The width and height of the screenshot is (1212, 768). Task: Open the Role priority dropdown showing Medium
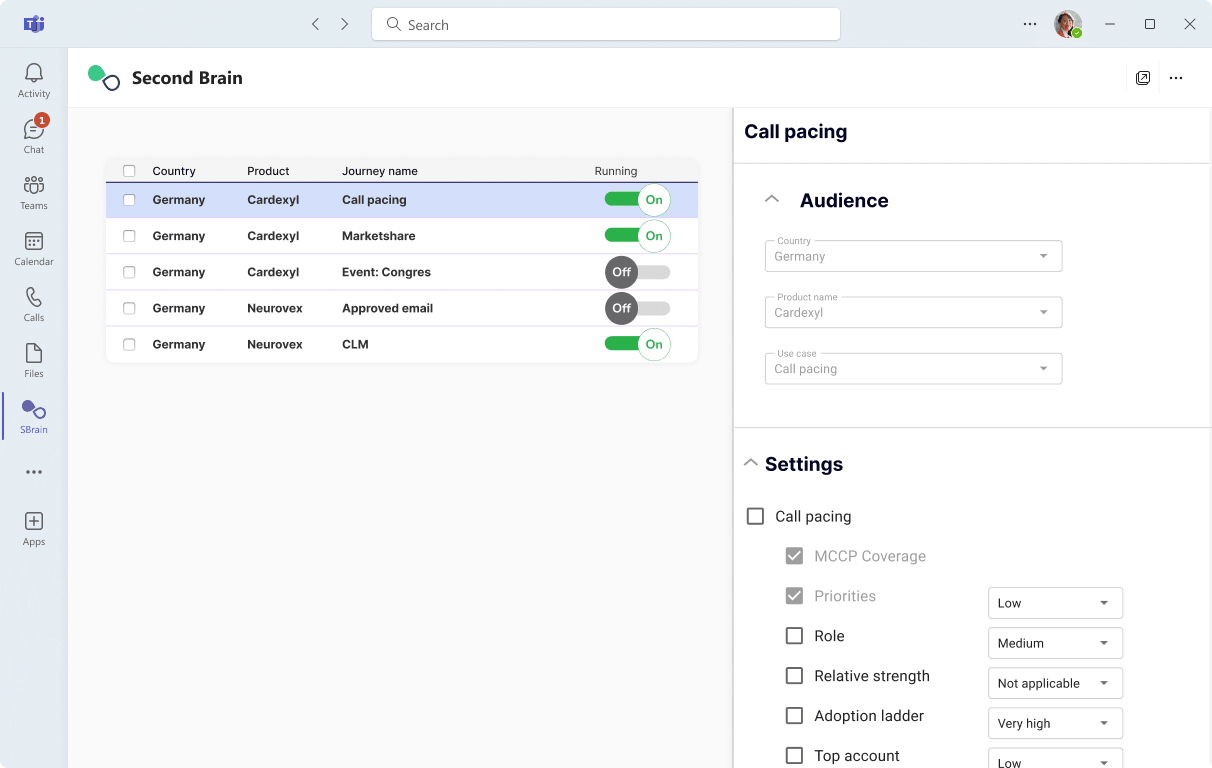point(1055,643)
